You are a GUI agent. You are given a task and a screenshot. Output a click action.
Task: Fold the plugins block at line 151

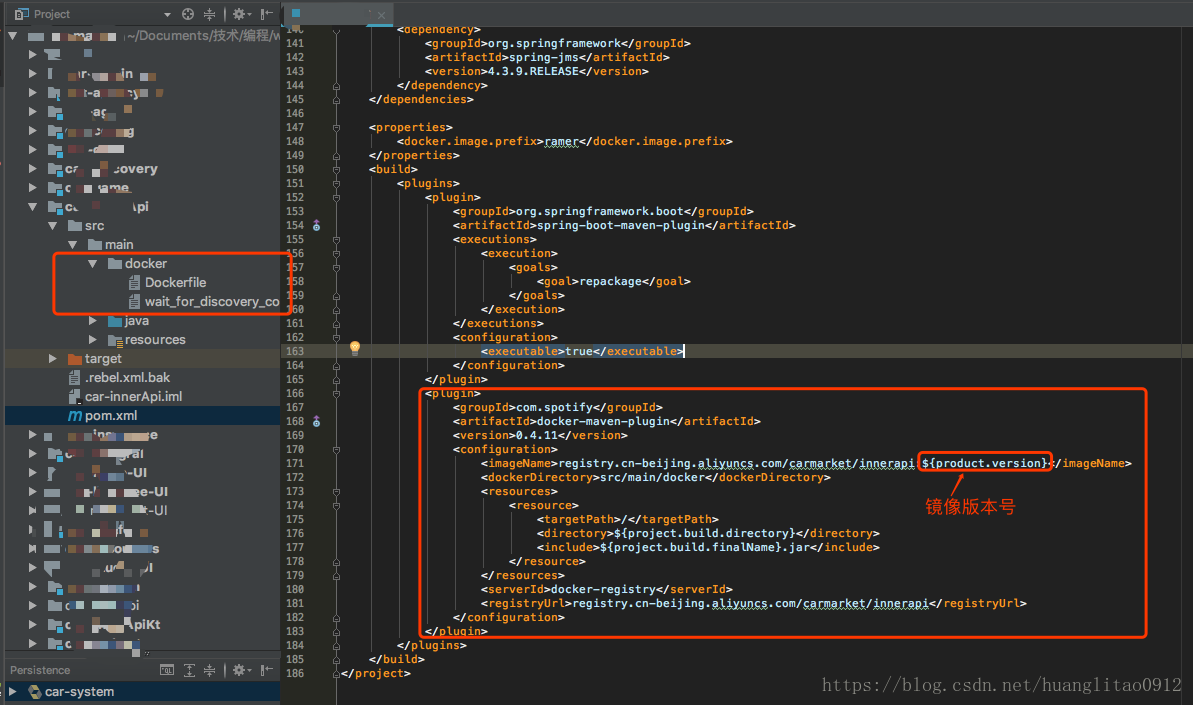[x=336, y=183]
